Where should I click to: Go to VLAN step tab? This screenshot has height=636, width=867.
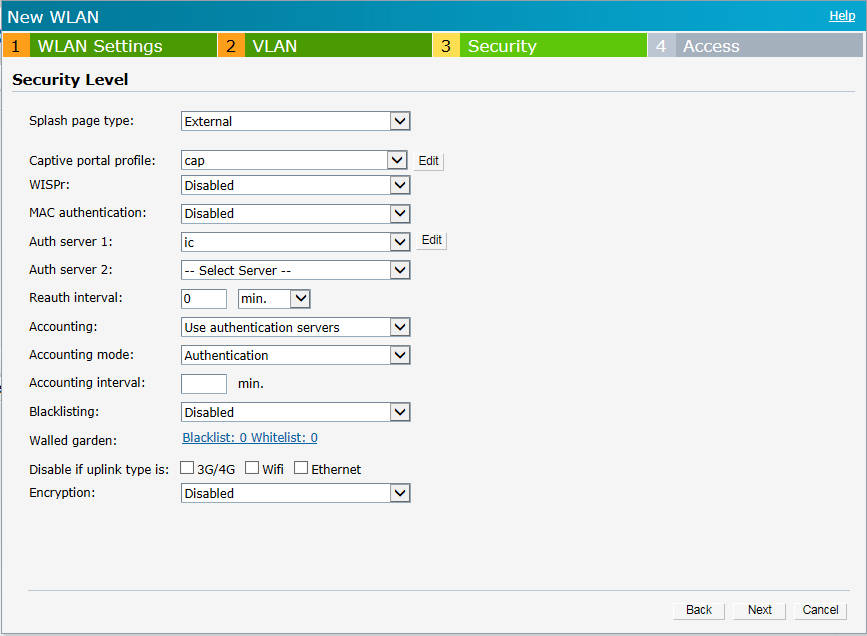click(325, 45)
